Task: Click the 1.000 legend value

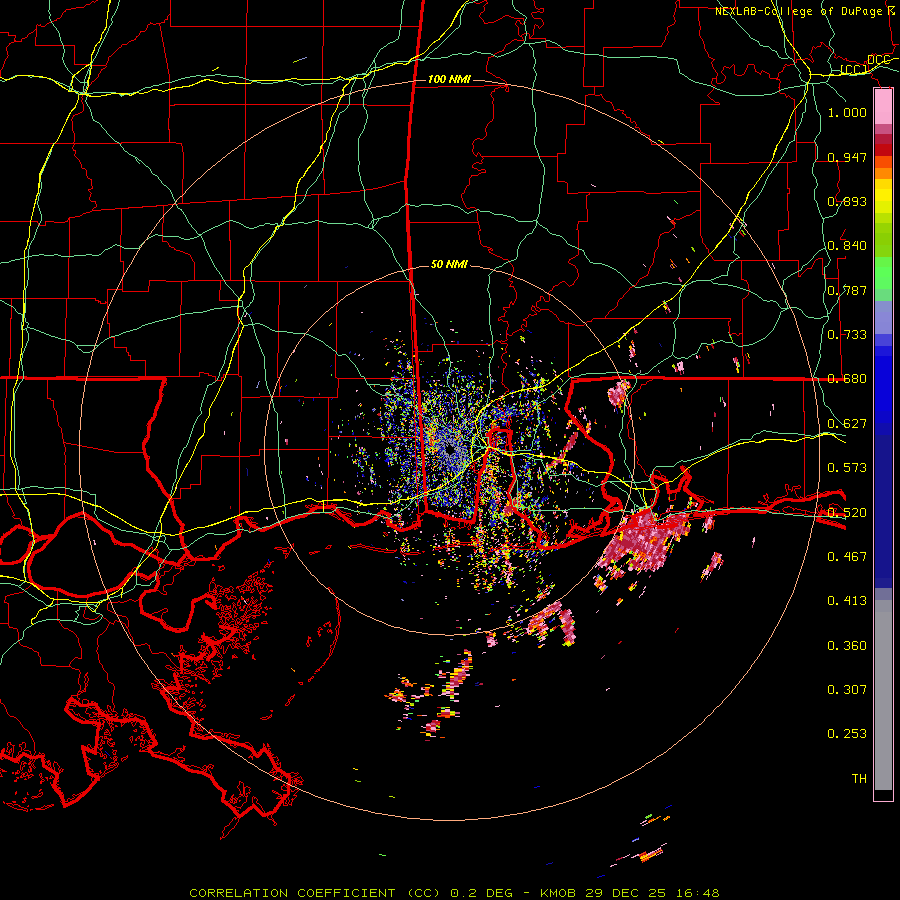Action: pyautogui.click(x=847, y=112)
